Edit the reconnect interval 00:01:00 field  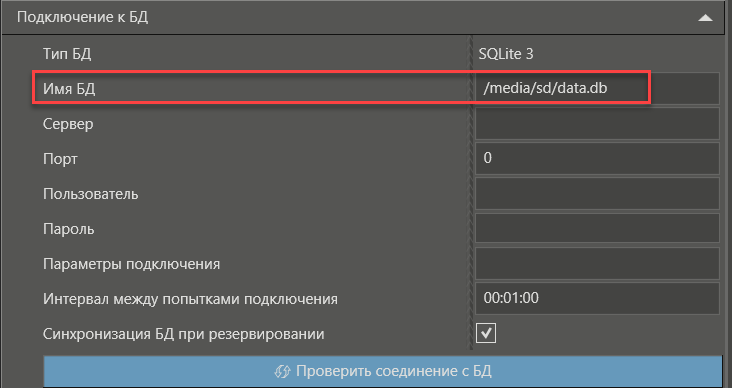coord(598,298)
